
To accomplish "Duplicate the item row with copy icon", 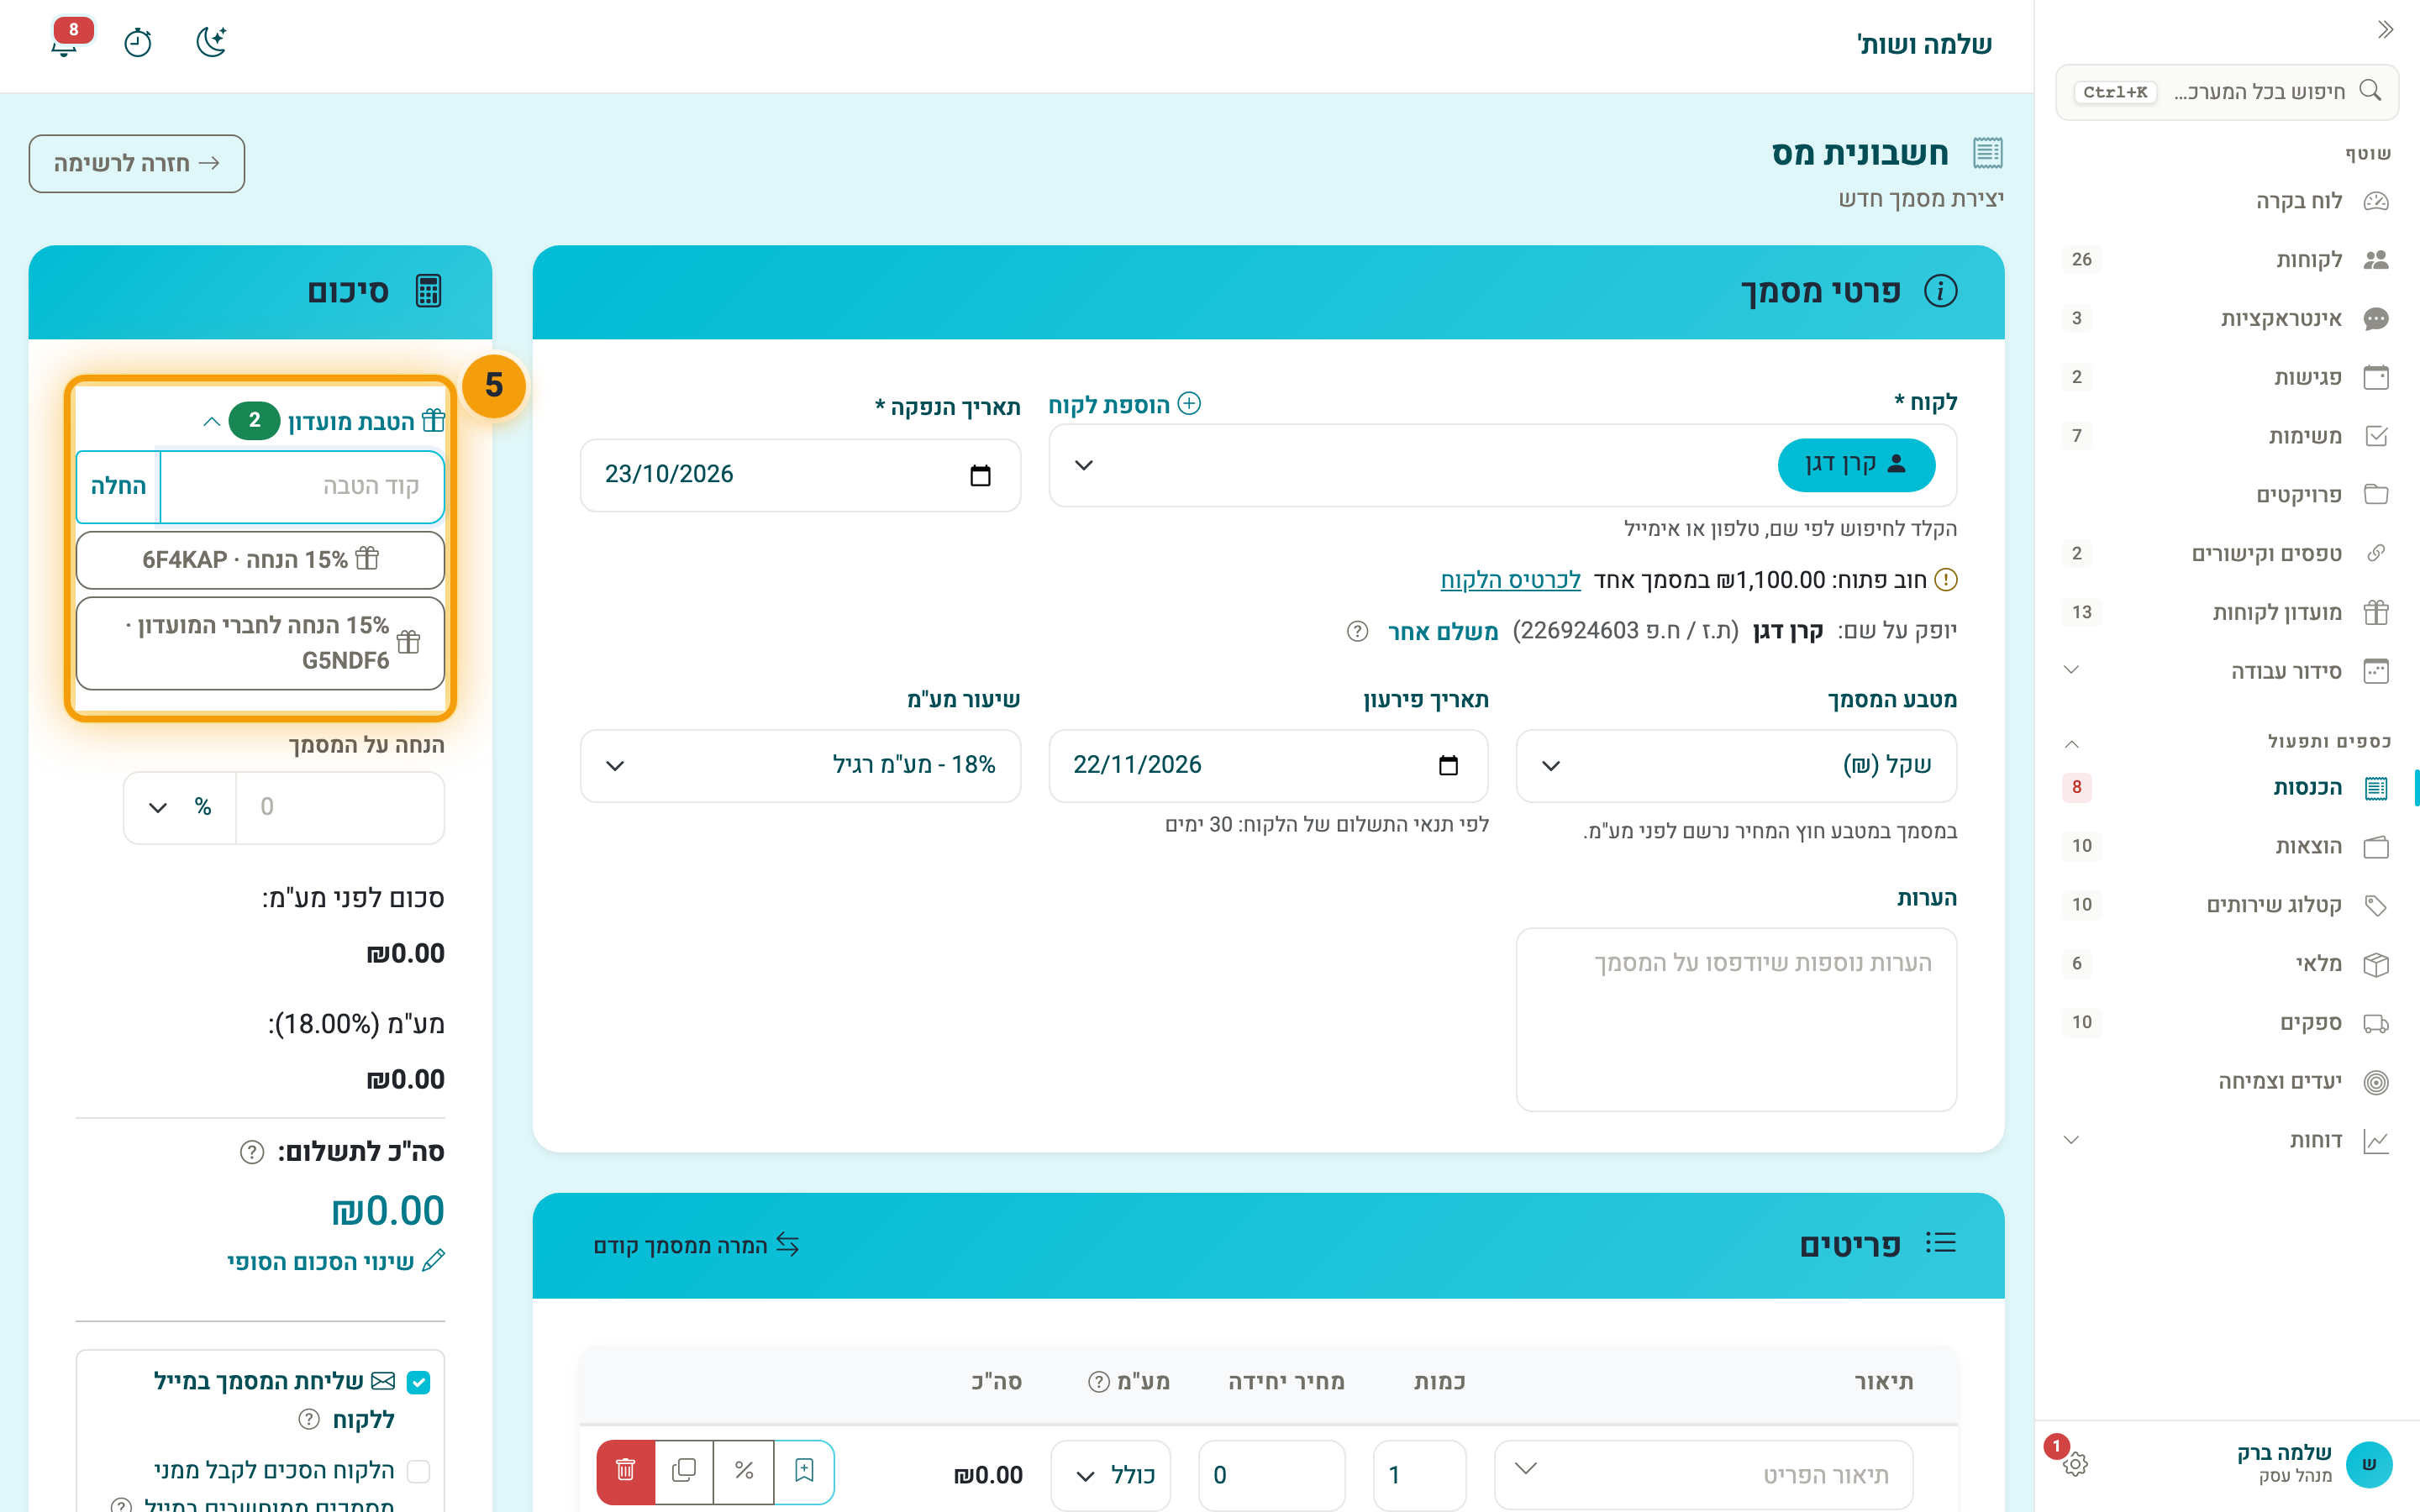I will (684, 1471).
